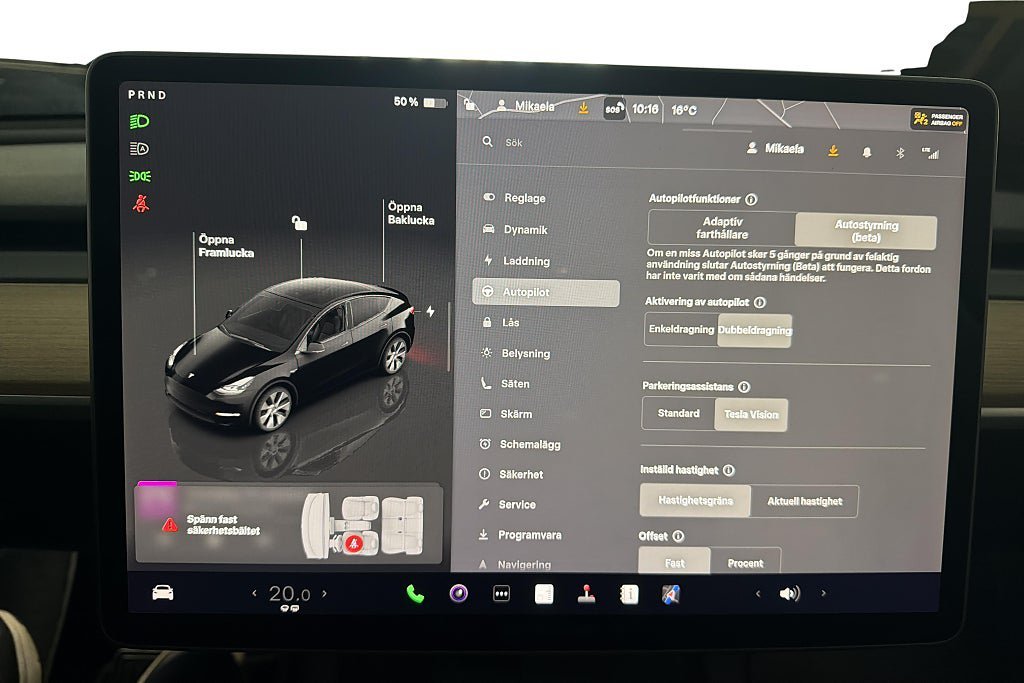1024x683 pixels.
Task: Tap the Bluetooth icon
Action: 900,153
